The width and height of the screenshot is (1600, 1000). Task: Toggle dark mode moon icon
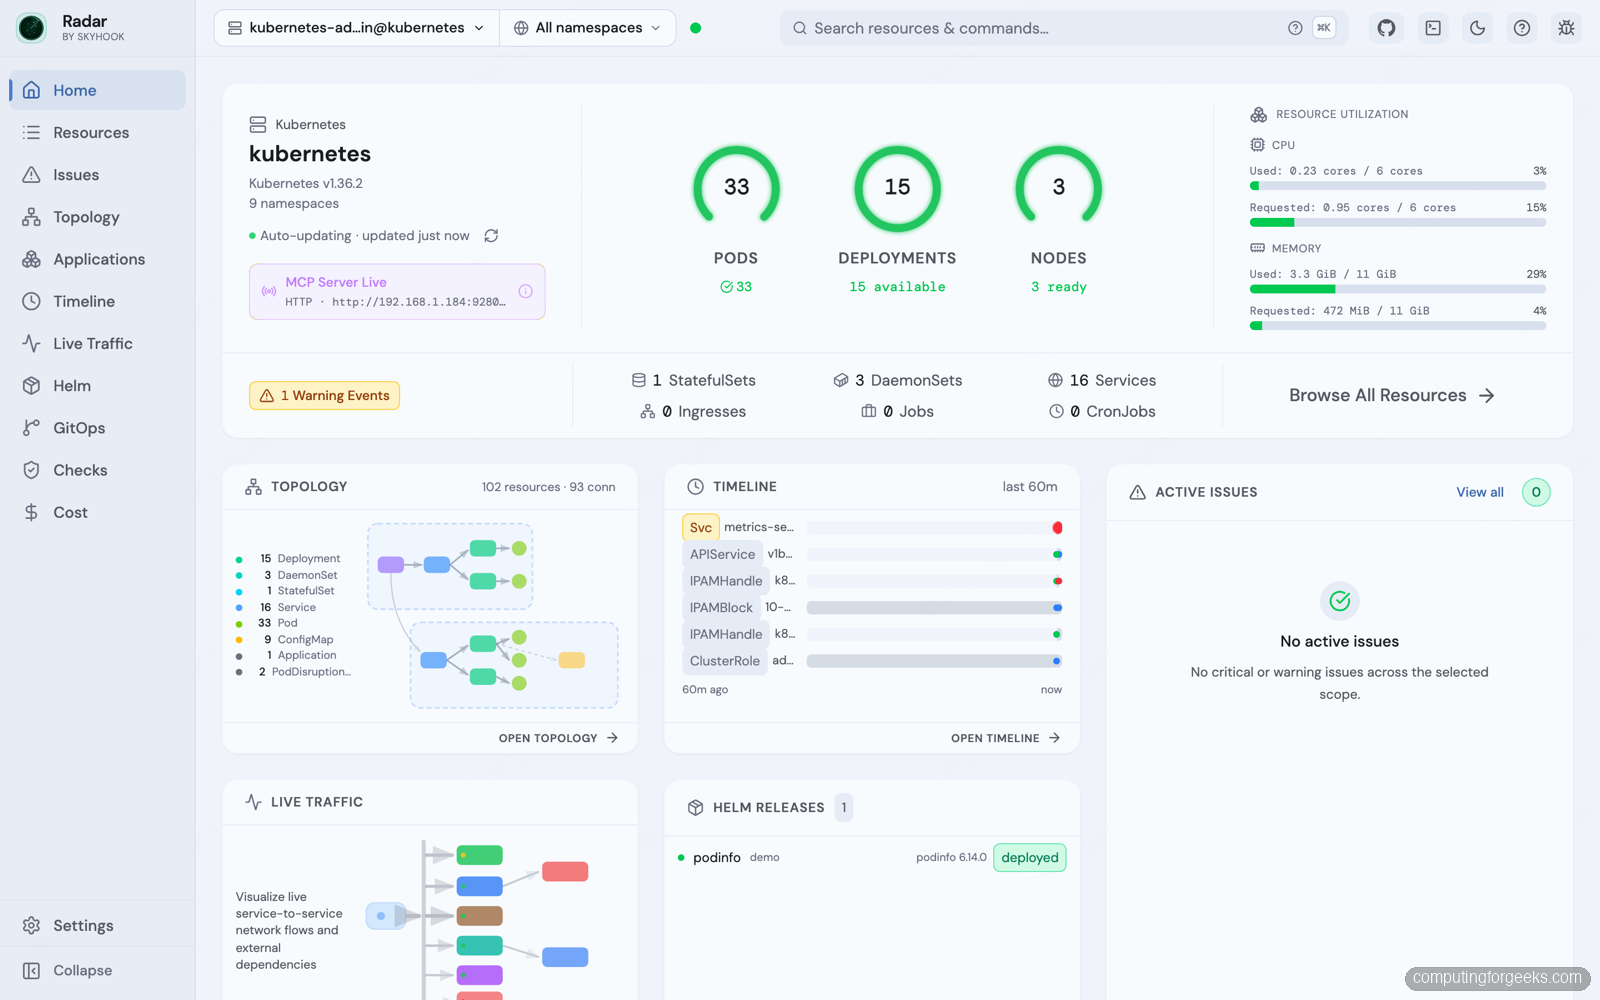coord(1477,28)
